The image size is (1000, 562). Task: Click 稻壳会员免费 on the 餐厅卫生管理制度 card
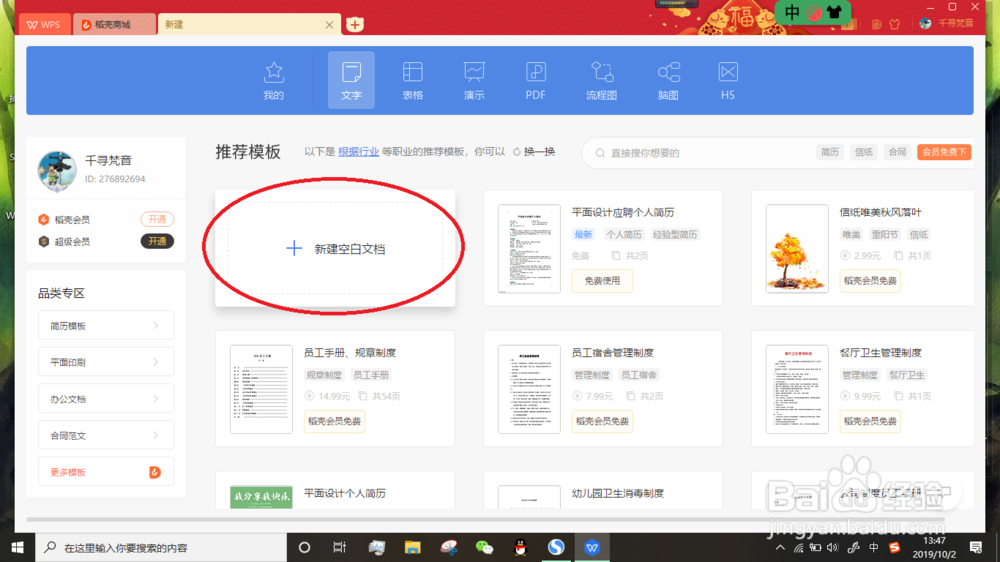click(870, 421)
